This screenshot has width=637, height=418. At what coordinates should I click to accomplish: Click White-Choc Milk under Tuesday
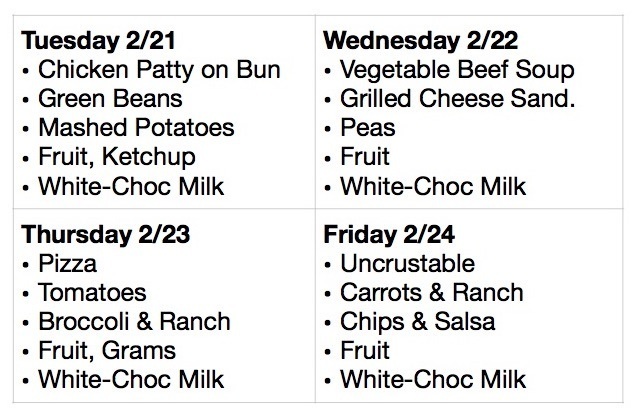[x=131, y=187]
